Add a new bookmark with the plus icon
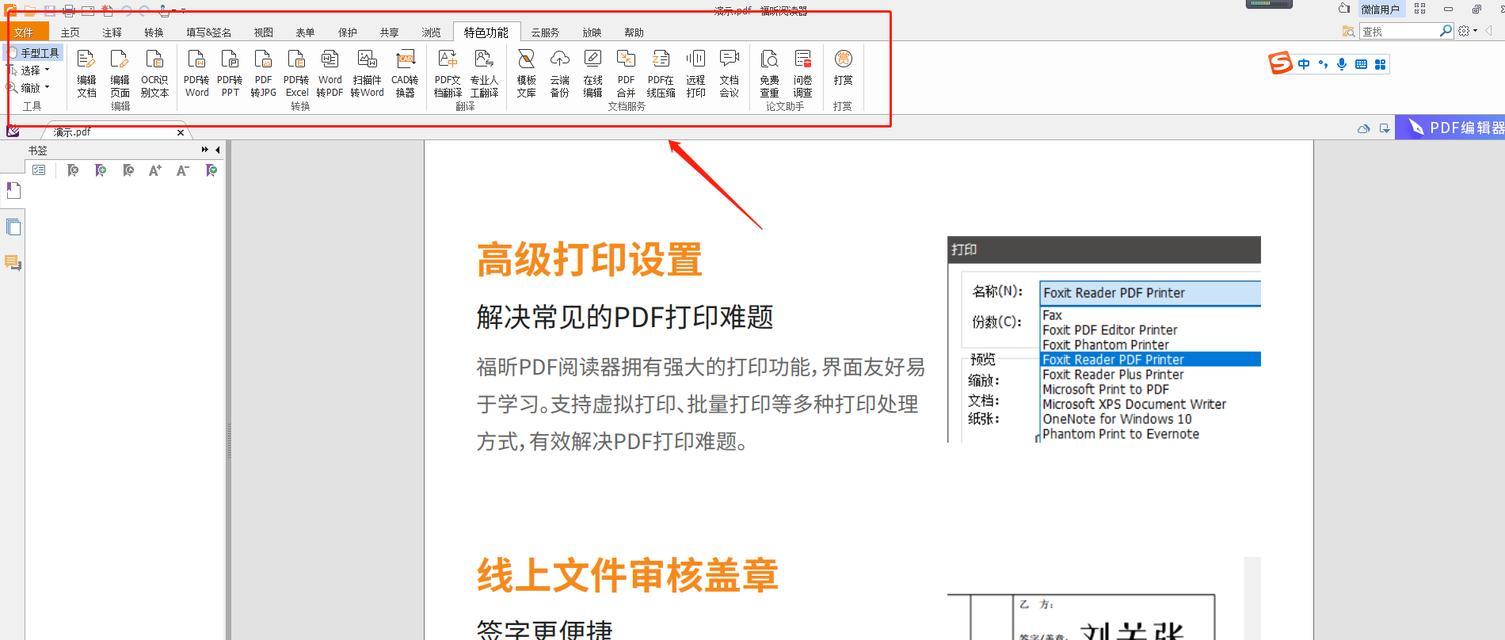This screenshot has width=1505, height=640. click(101, 170)
